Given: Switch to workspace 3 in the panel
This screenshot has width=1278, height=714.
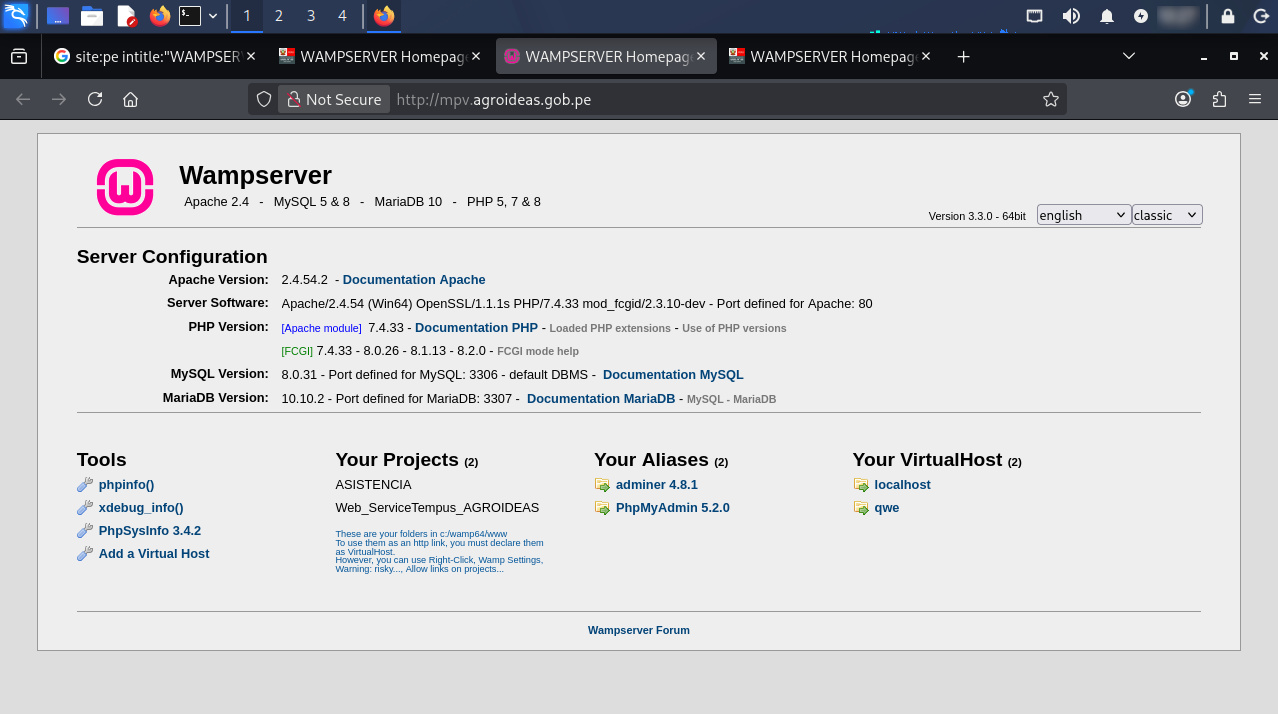Looking at the screenshot, I should 311,16.
